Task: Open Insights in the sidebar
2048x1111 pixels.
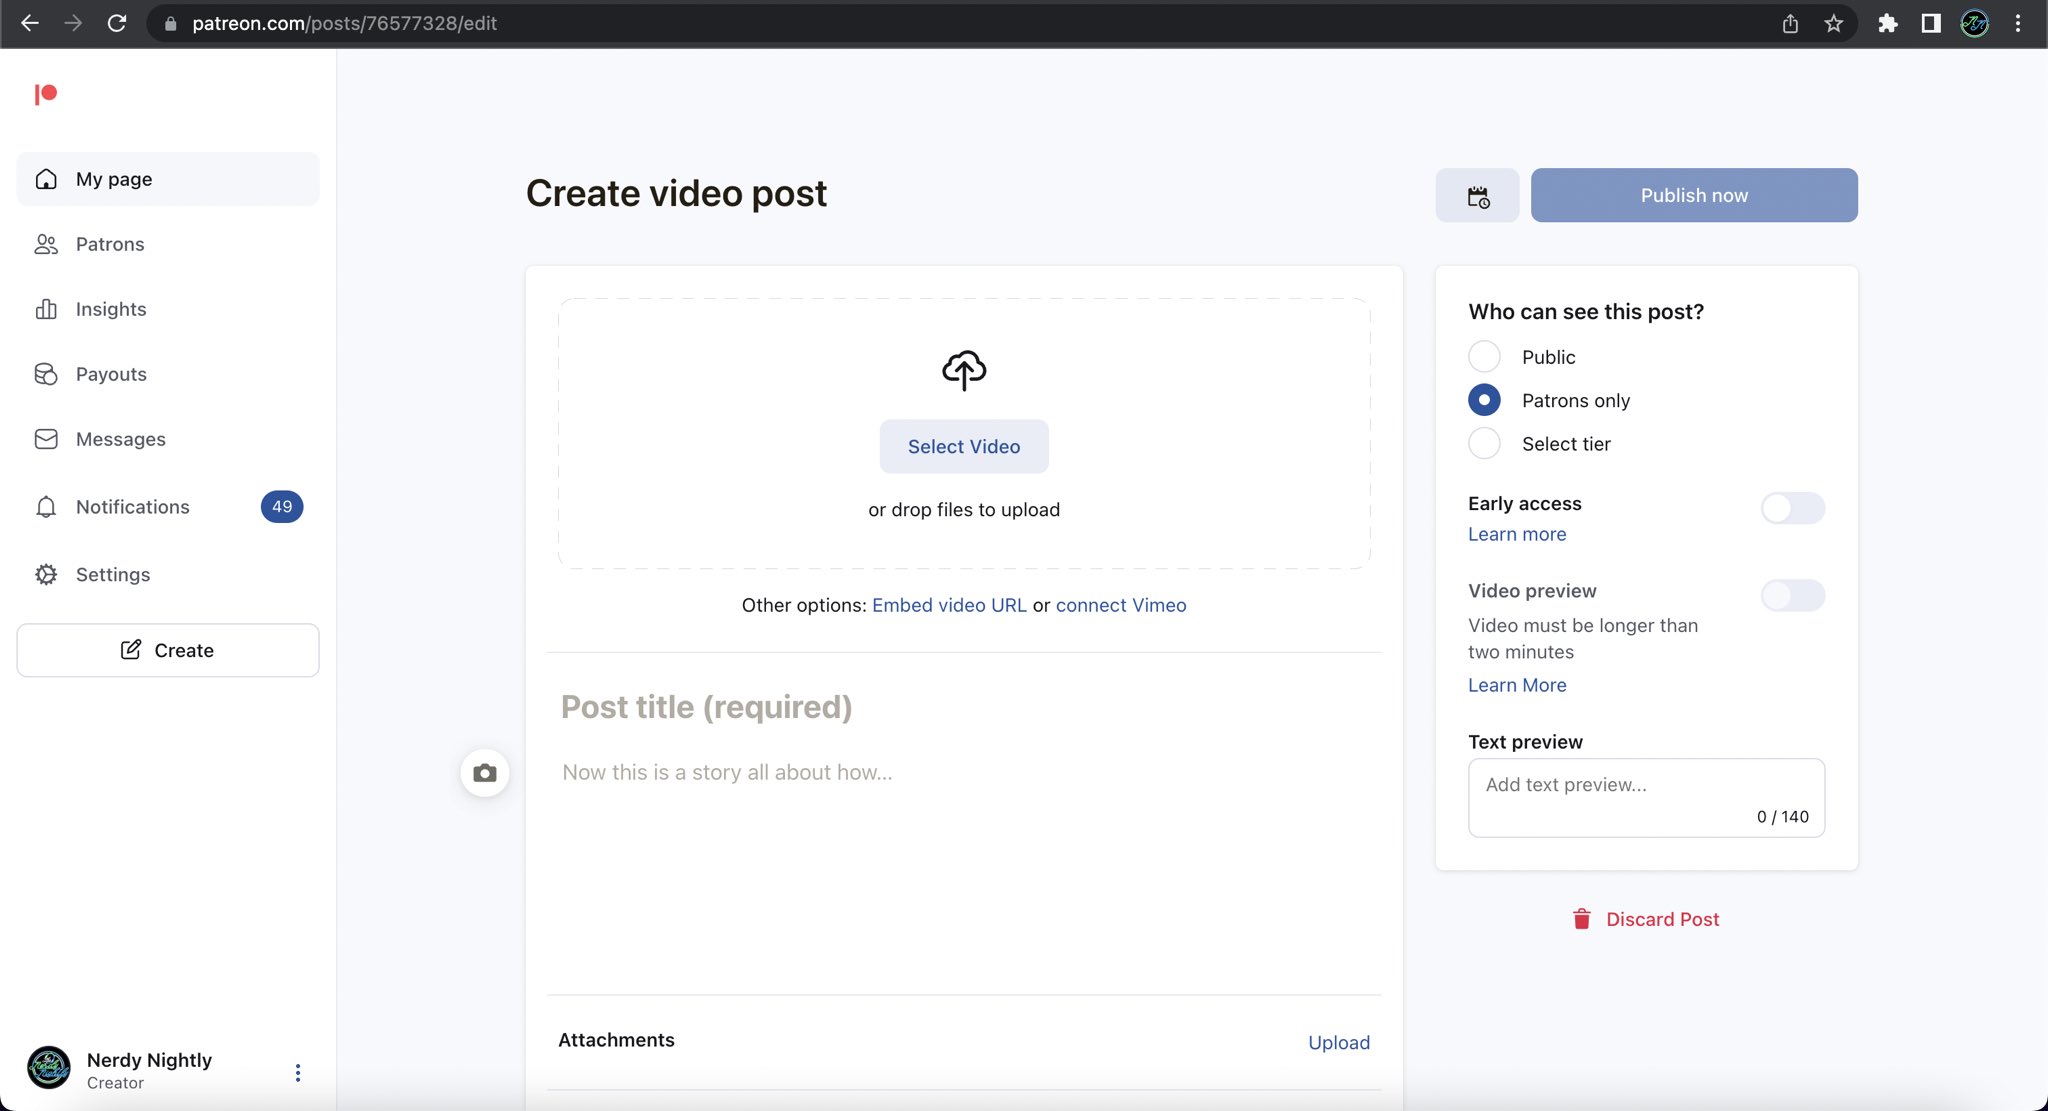Action: pos(111,309)
